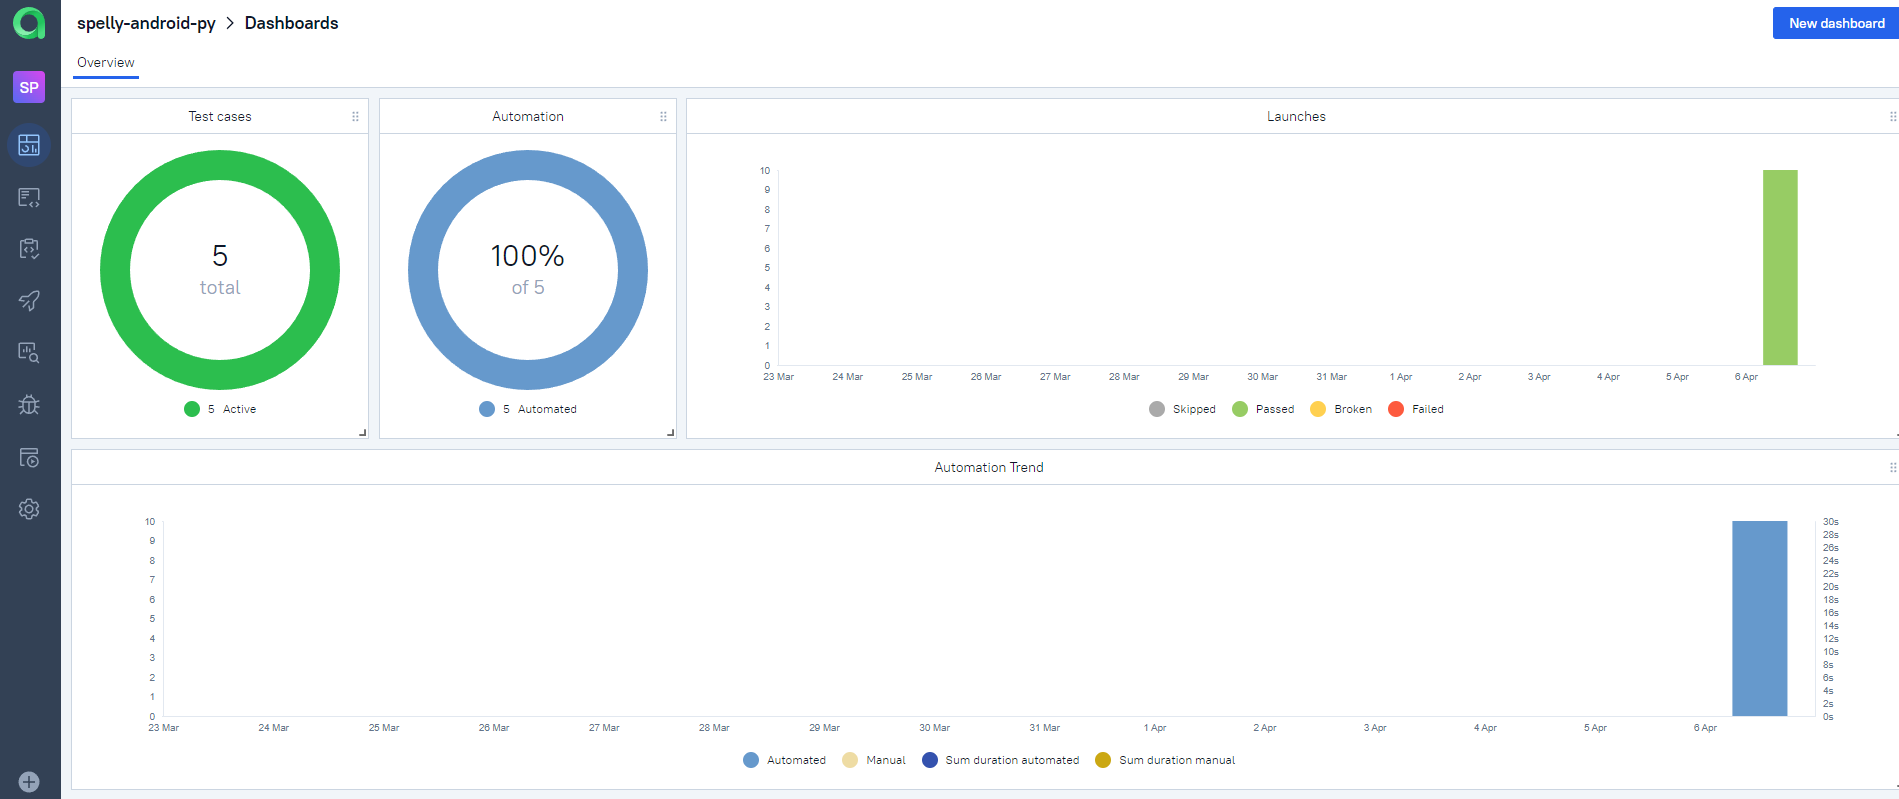Toggle the Skipped legend in Launches chart

click(1182, 409)
